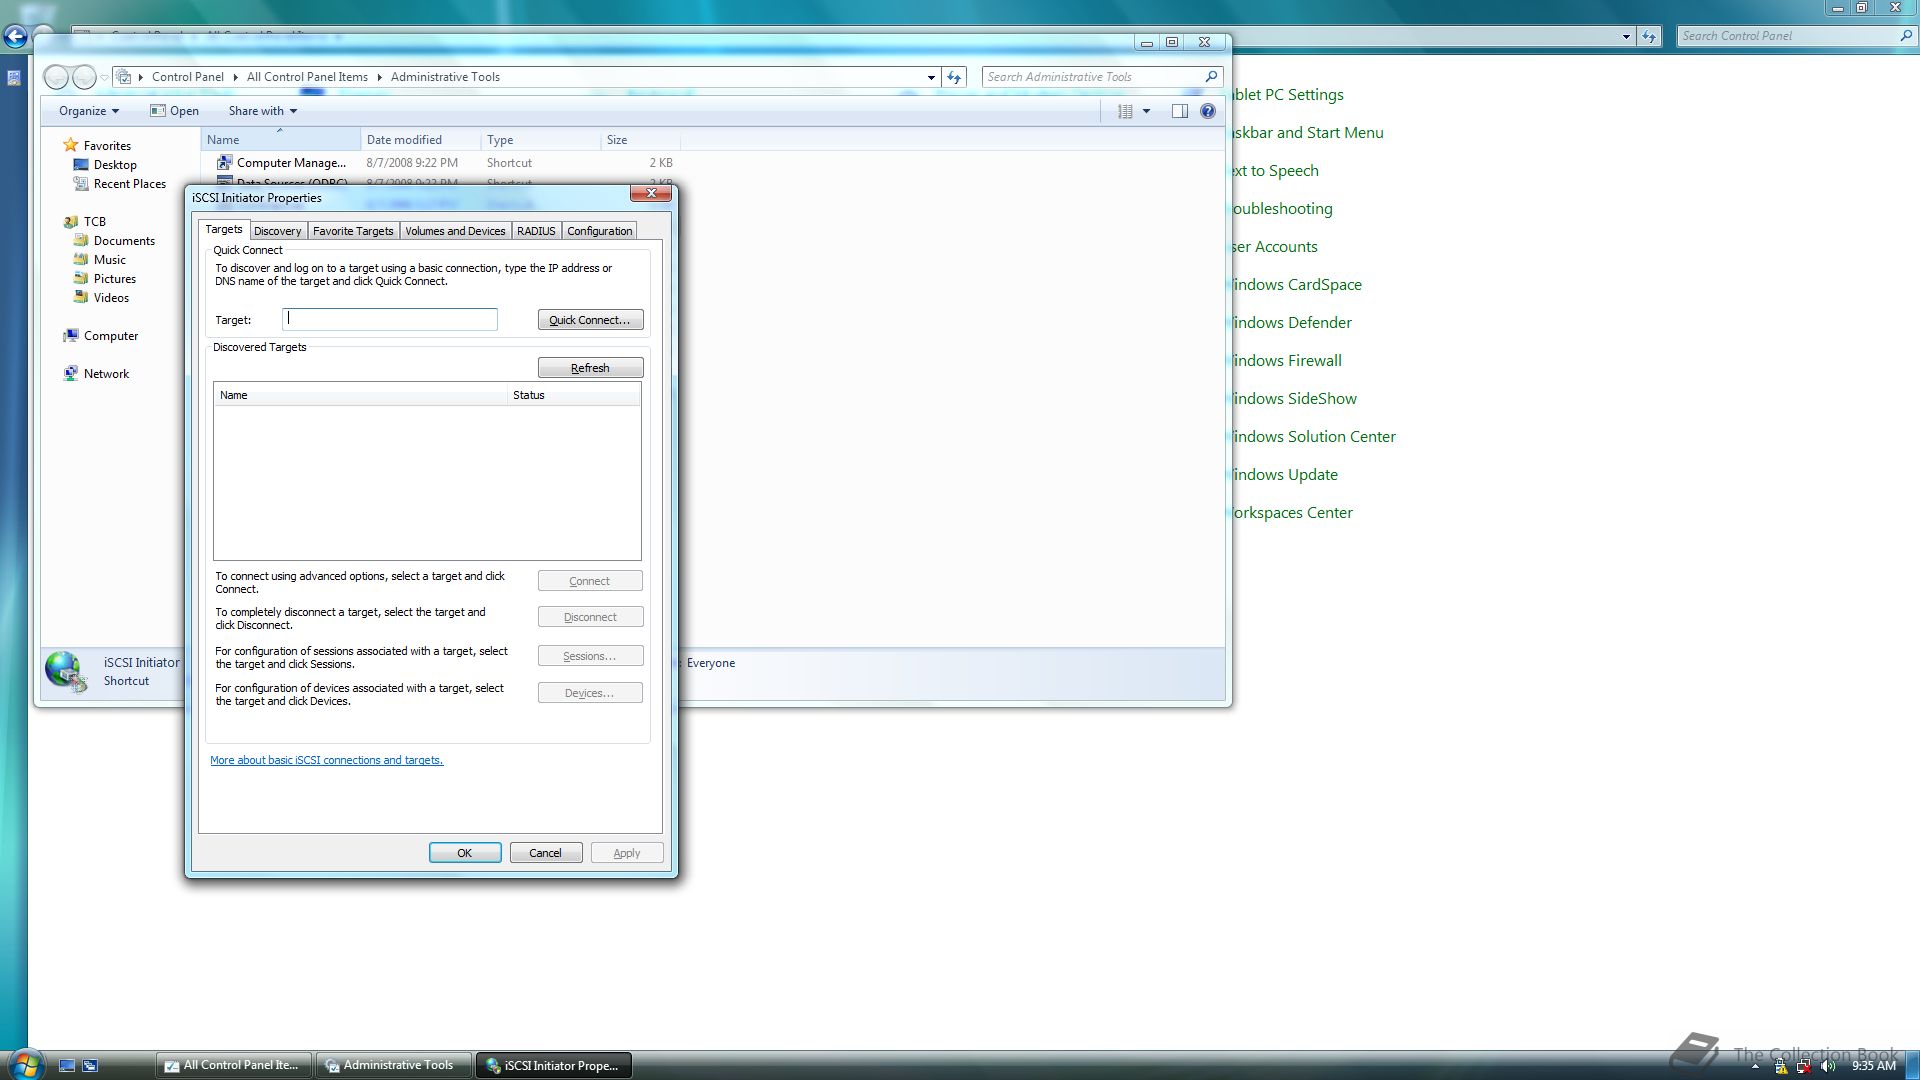
Task: Open the iSCSI Initiator Properties taskbar button
Action: (553, 1066)
